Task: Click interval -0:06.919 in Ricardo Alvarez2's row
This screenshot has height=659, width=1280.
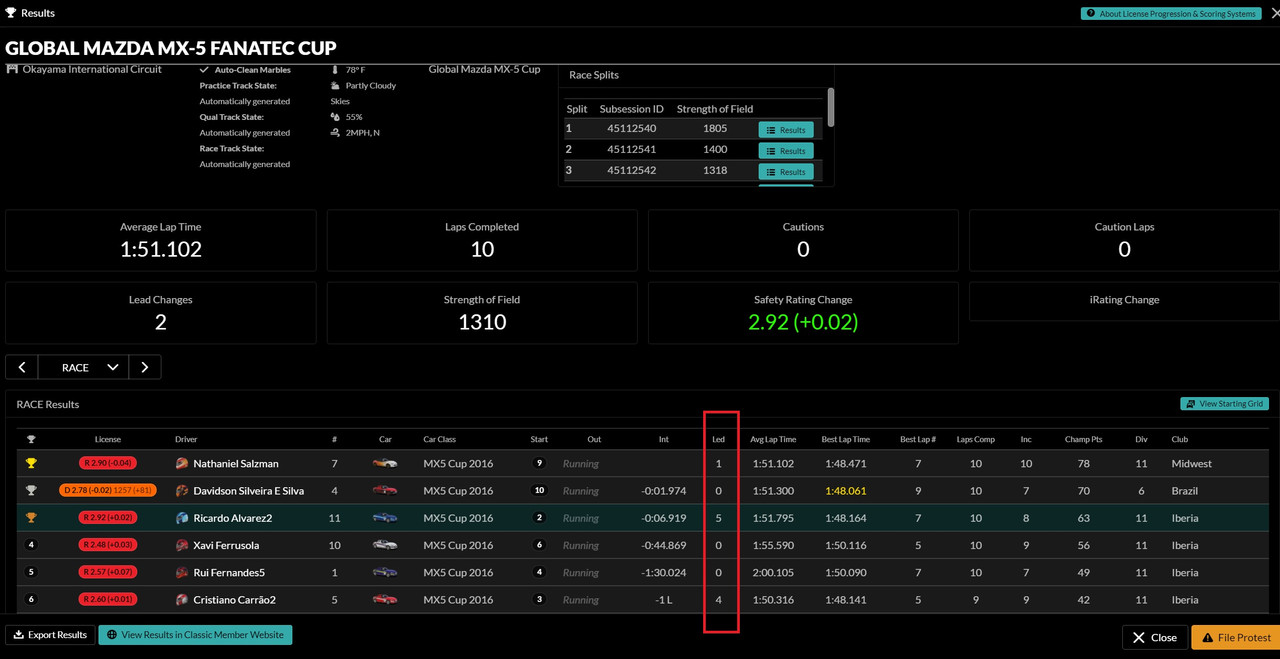Action: click(664, 518)
